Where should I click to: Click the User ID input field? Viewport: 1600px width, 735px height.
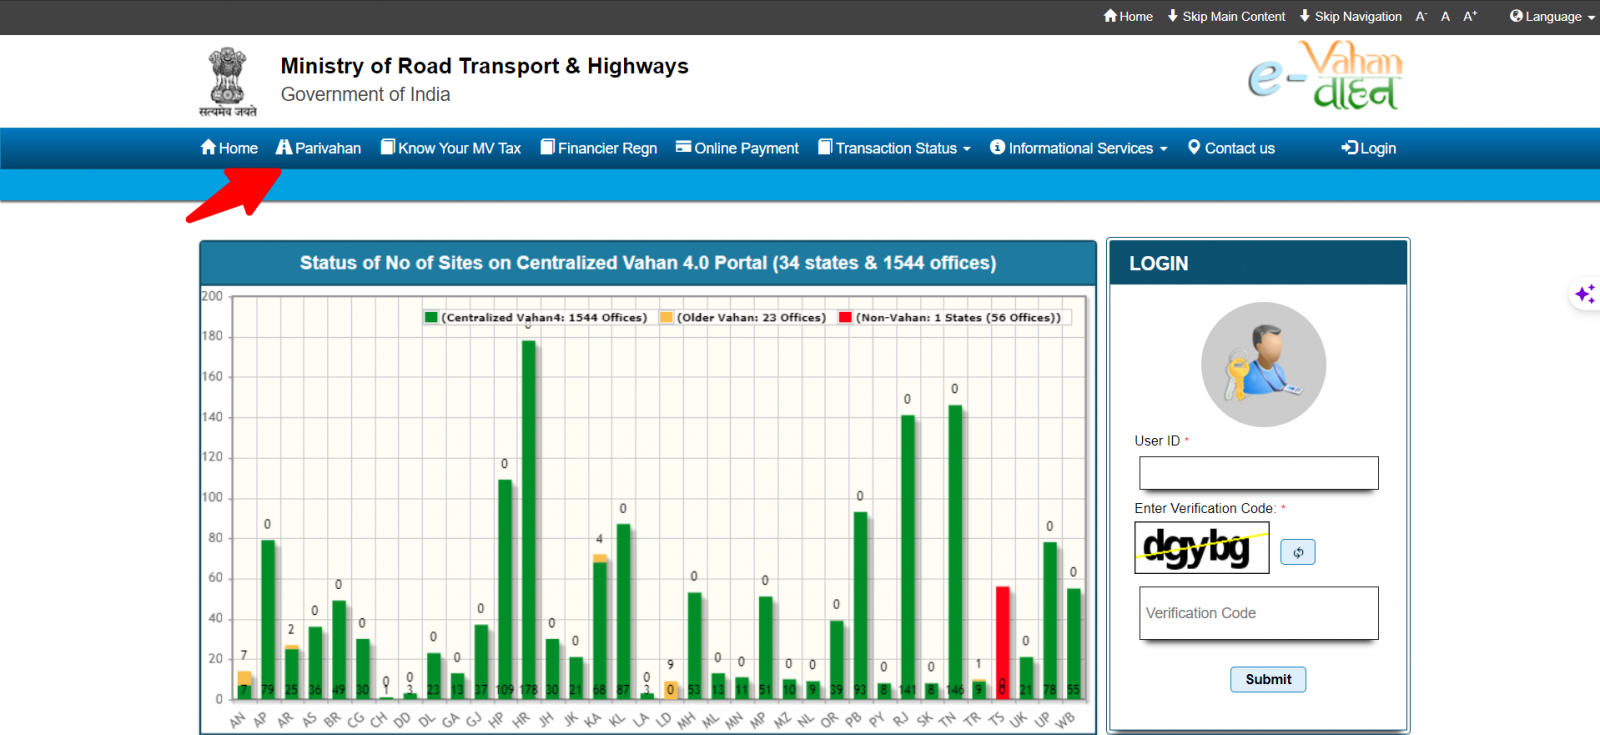[1259, 473]
